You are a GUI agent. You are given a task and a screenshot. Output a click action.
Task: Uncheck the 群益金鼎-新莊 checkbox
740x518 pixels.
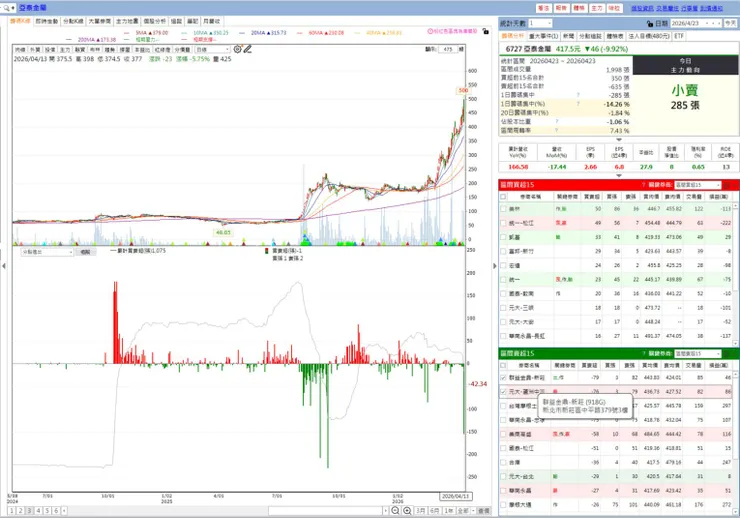(x=503, y=377)
